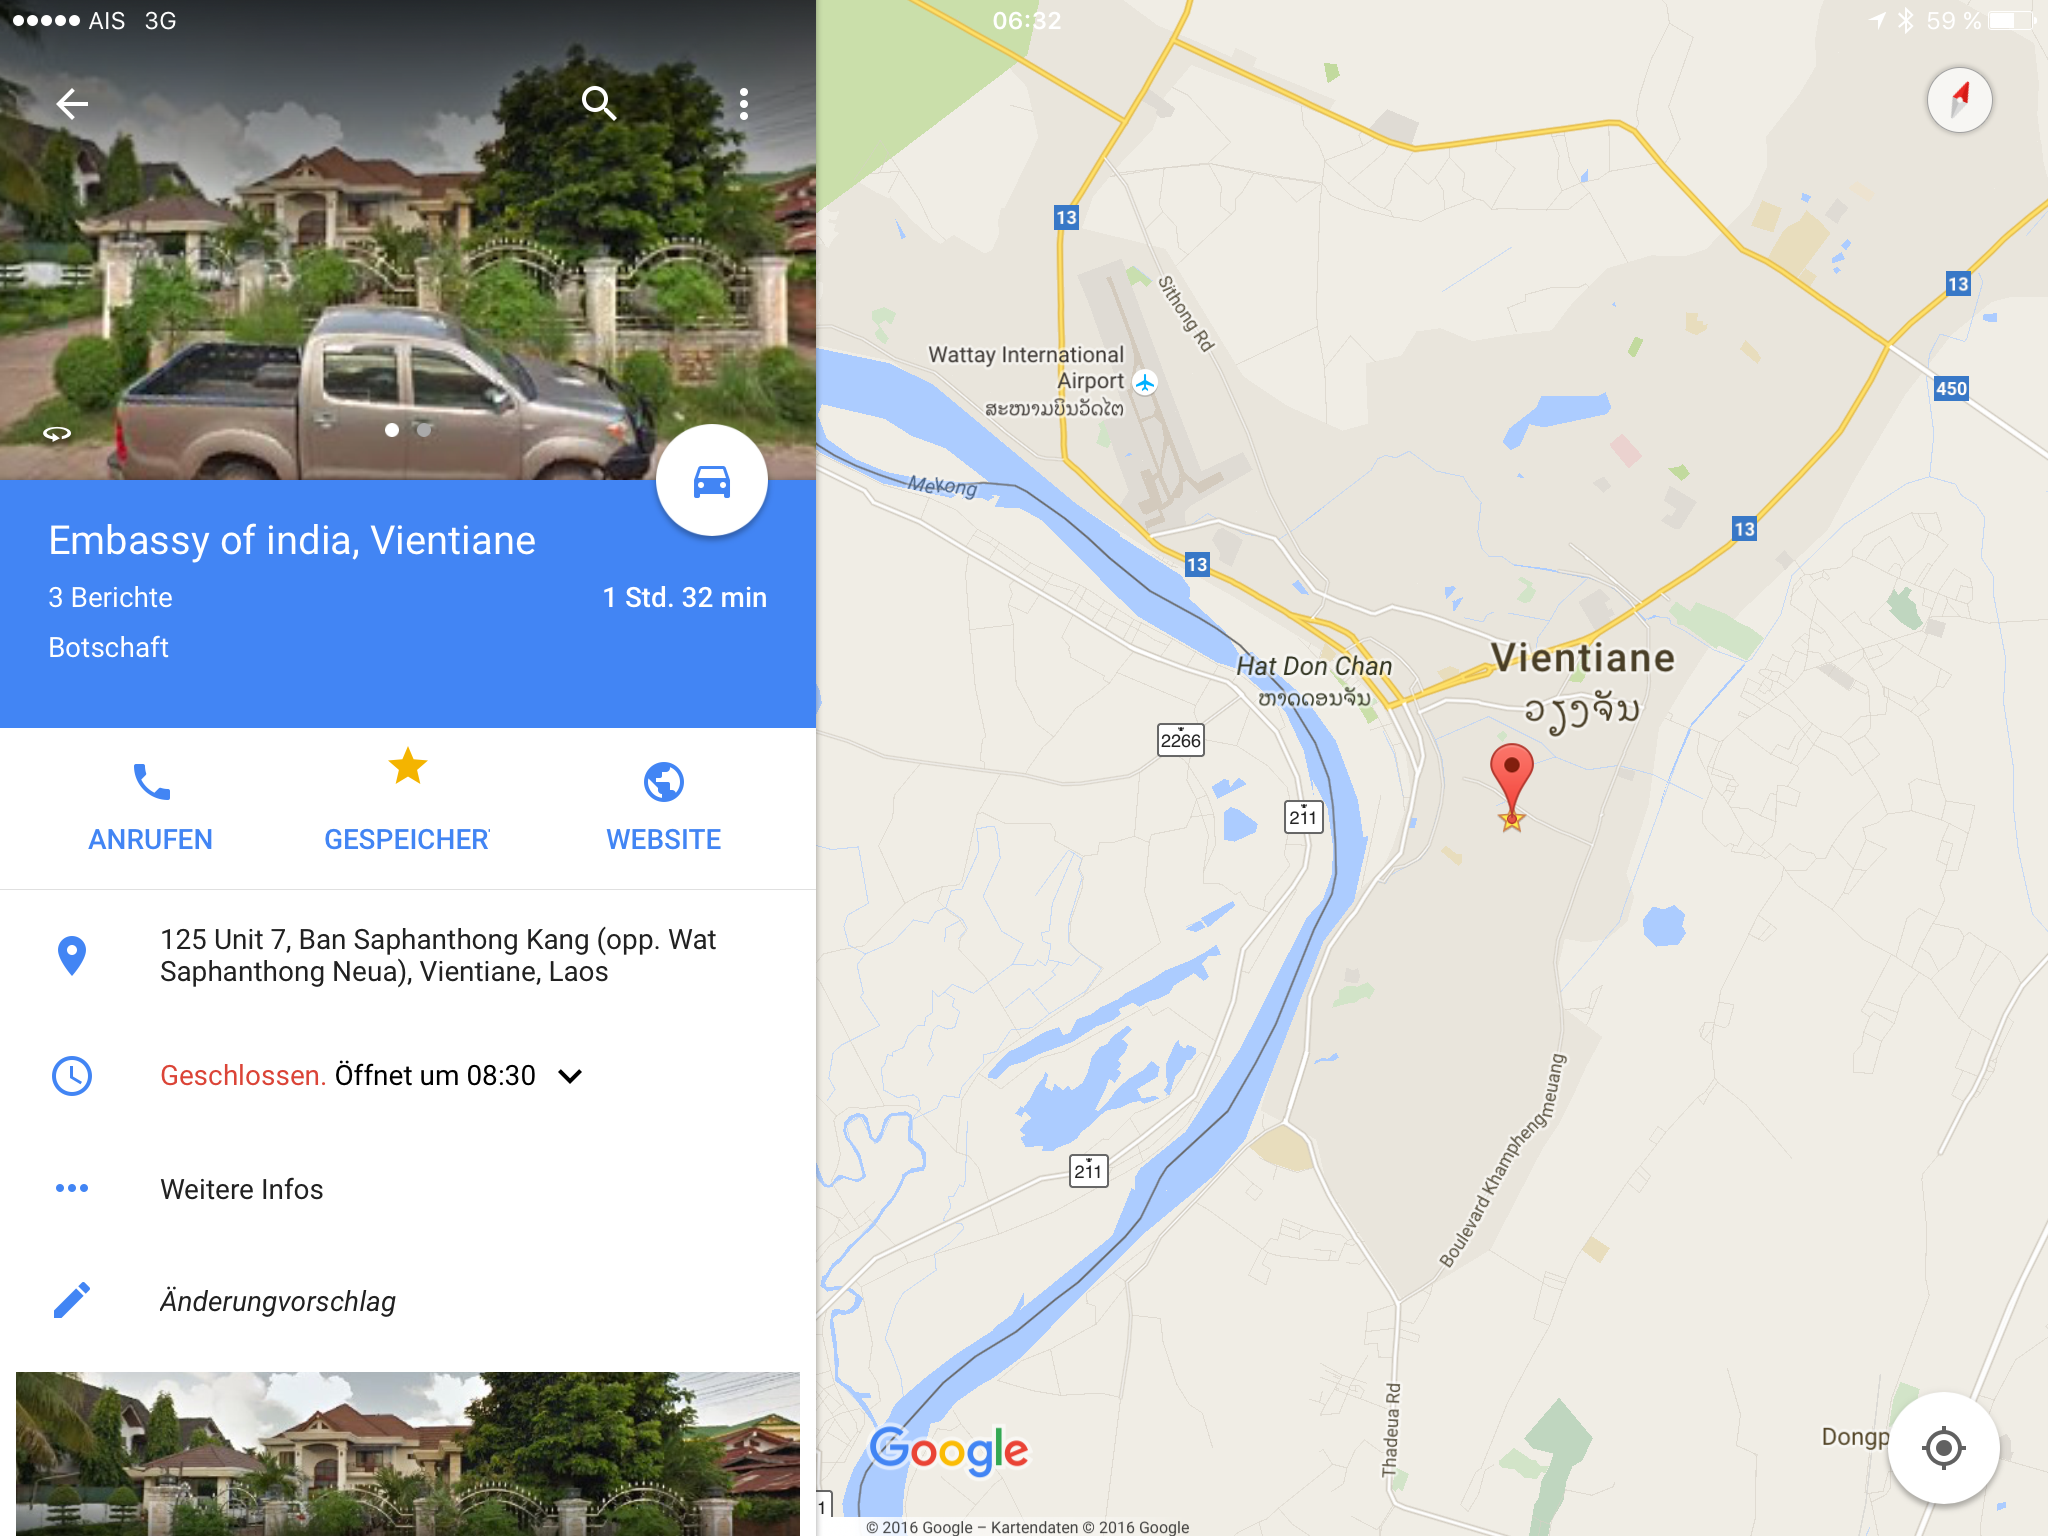The image size is (2048, 1536).
Task: Reset map orientation using compass icon
Action: [x=1959, y=99]
